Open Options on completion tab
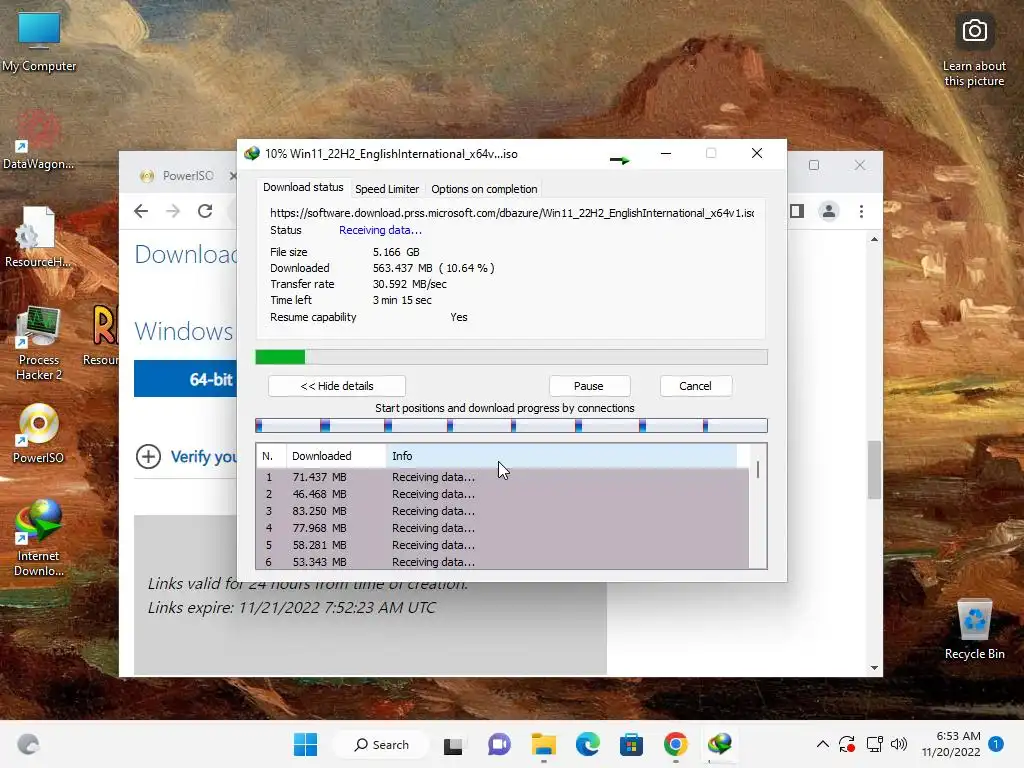 click(x=484, y=189)
